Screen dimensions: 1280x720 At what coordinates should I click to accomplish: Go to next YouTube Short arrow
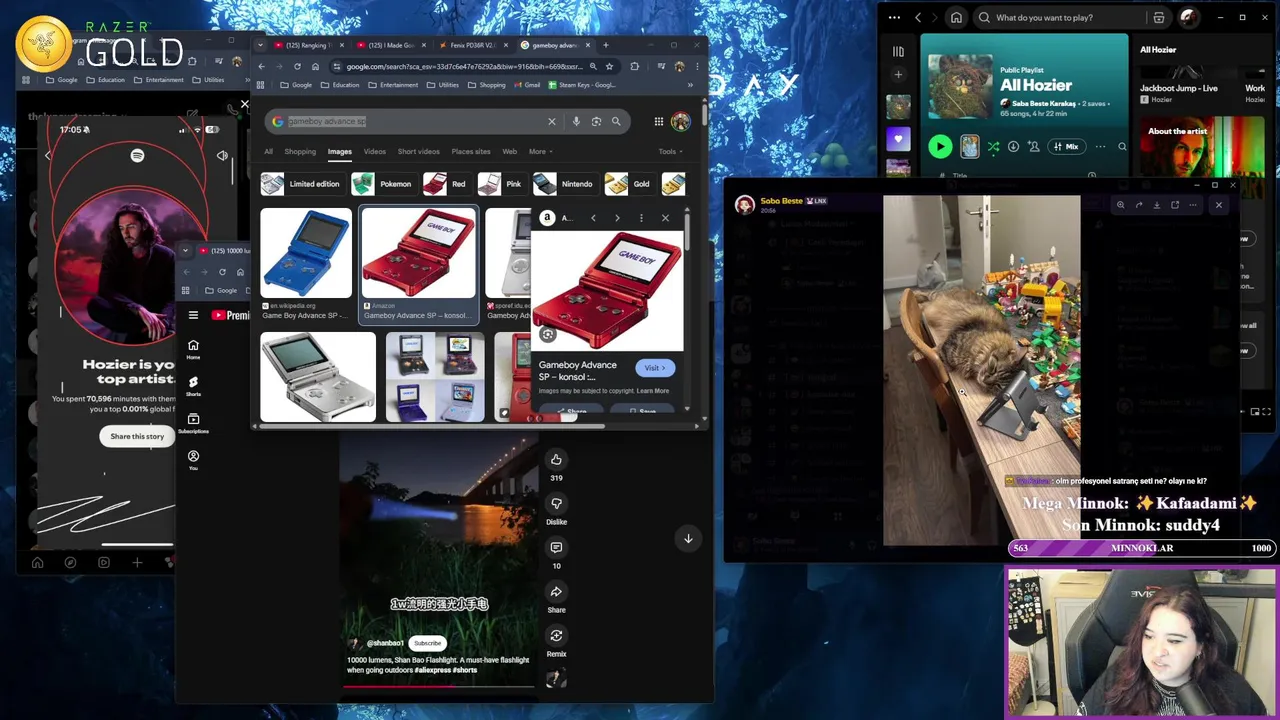(688, 538)
